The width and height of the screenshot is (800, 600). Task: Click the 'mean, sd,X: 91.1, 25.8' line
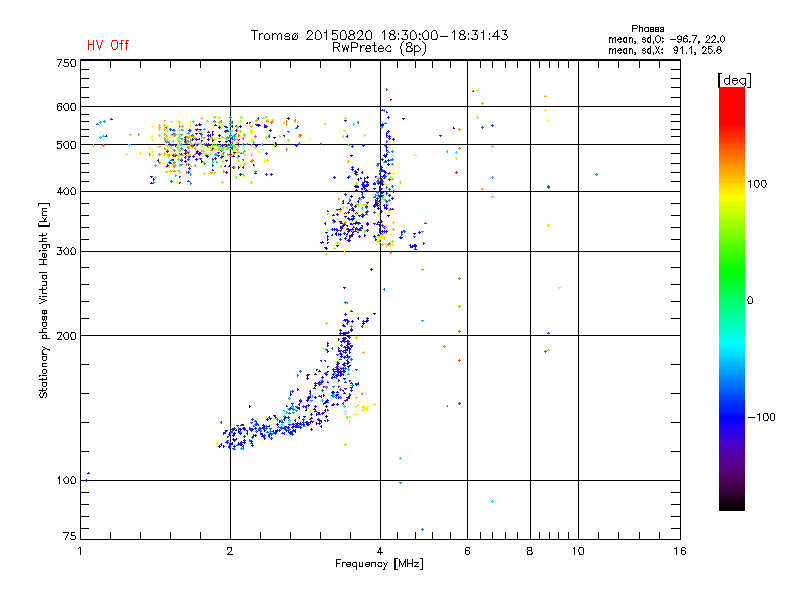[665, 50]
